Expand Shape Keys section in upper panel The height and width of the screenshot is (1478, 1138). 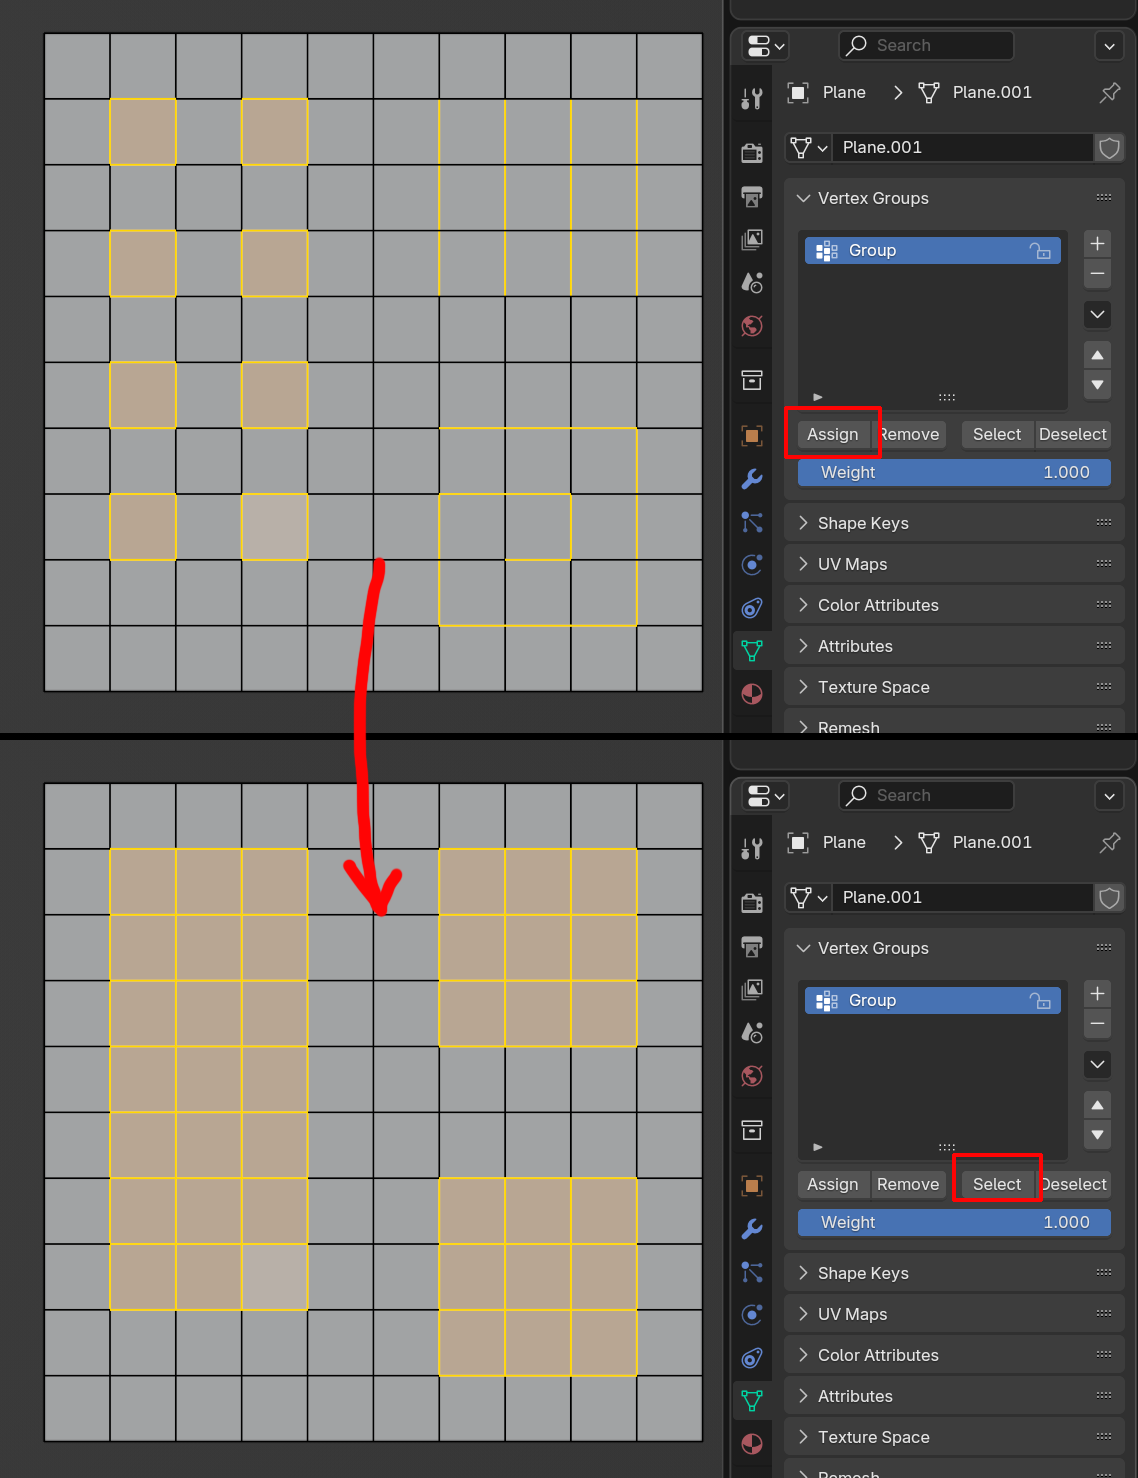coord(803,523)
